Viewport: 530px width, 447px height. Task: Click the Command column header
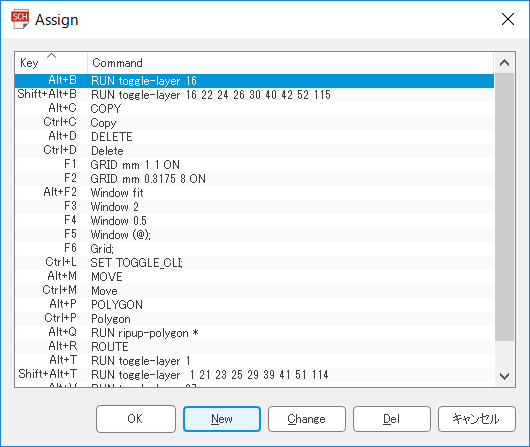(290, 63)
